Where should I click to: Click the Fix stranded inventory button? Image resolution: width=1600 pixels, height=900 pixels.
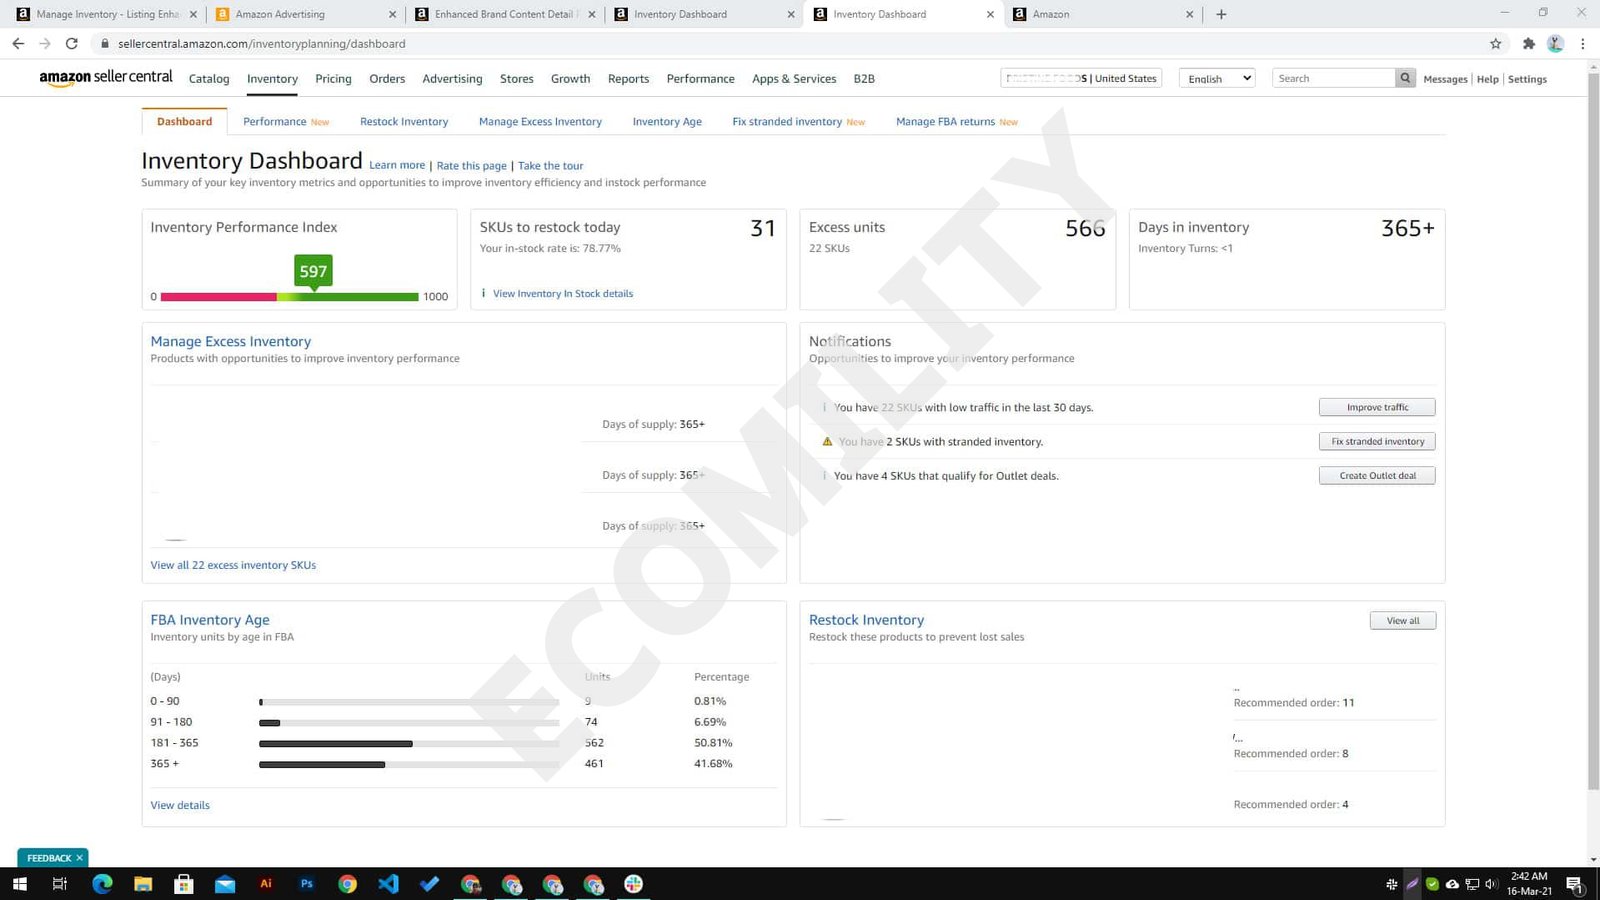1377,441
